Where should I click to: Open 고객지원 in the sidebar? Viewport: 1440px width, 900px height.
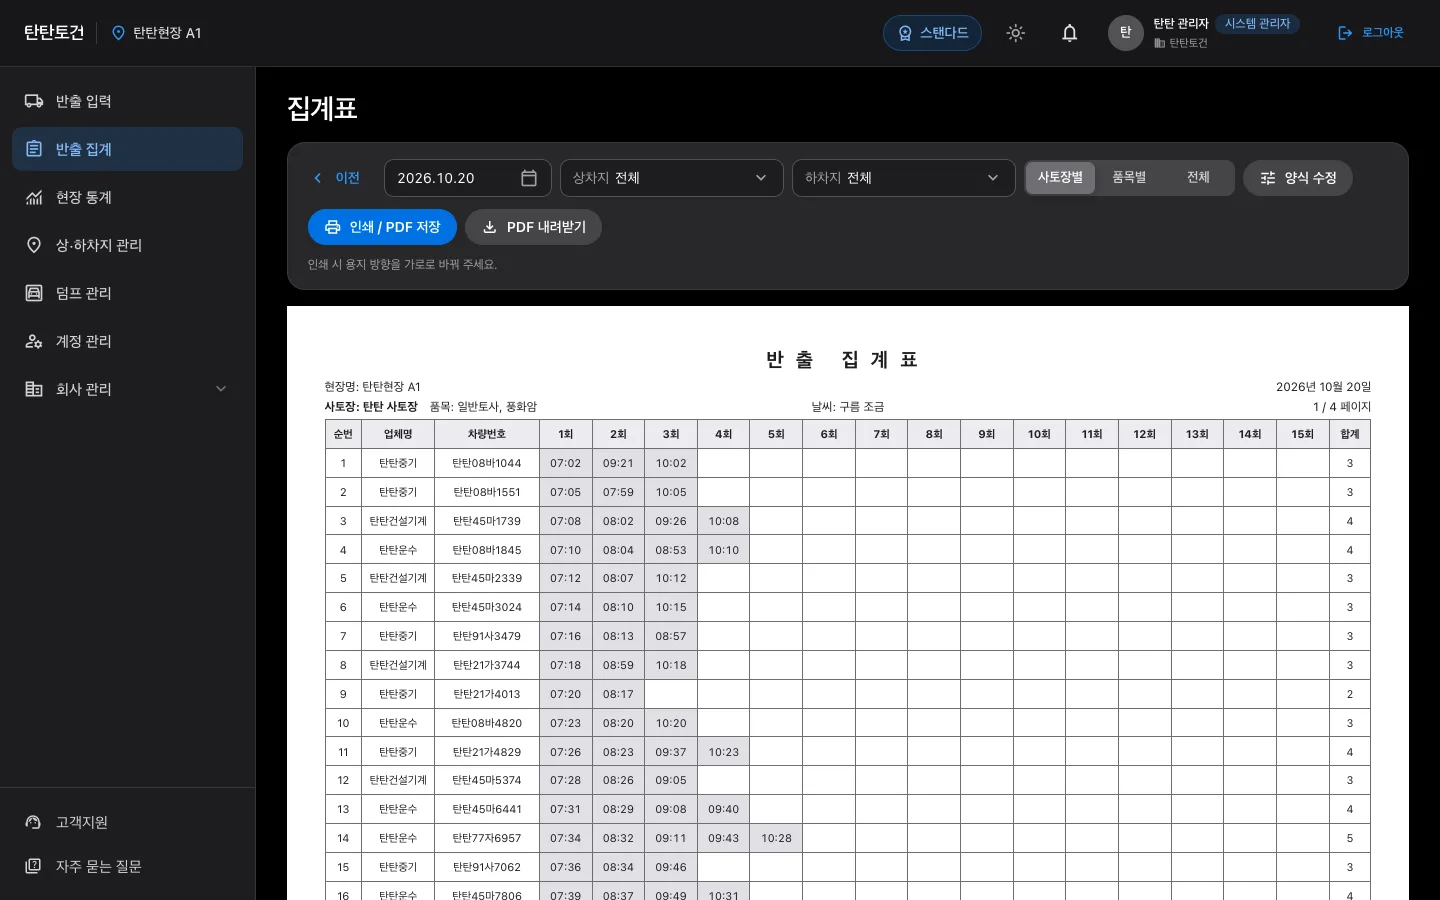point(128,822)
